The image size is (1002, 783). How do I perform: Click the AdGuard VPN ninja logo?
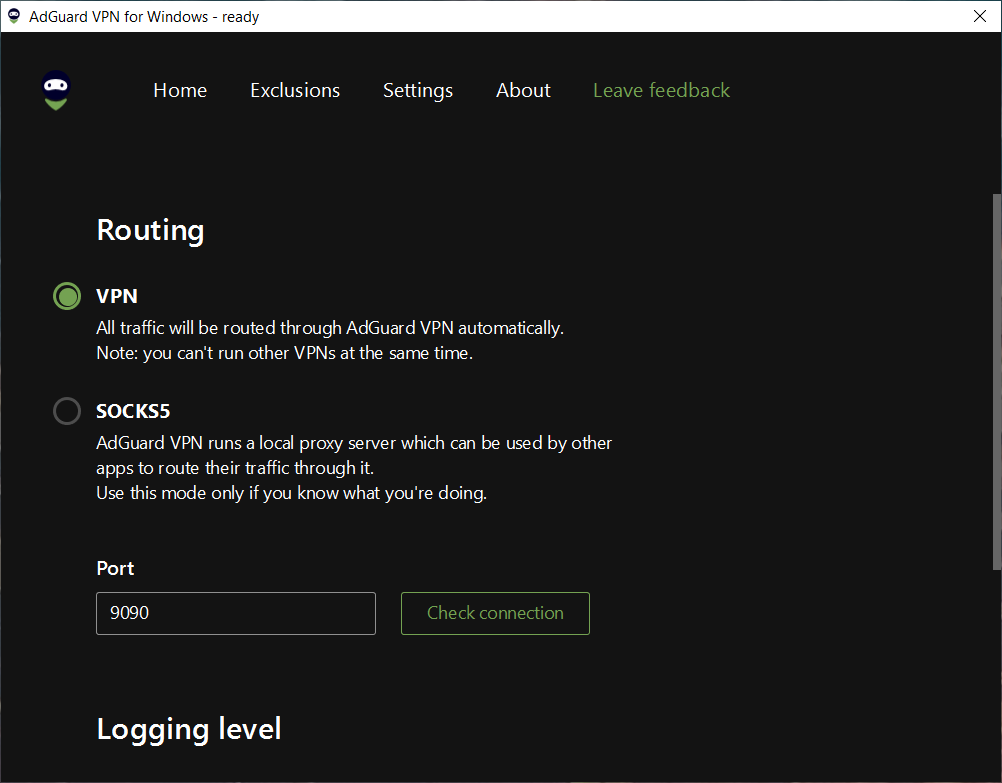point(56,90)
